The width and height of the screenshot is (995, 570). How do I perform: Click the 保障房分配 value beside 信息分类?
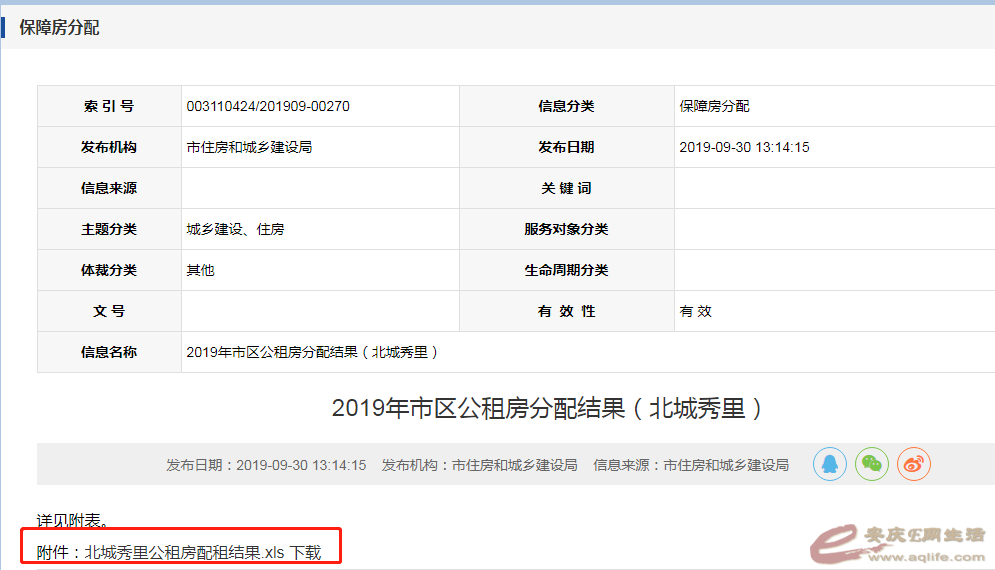(714, 106)
